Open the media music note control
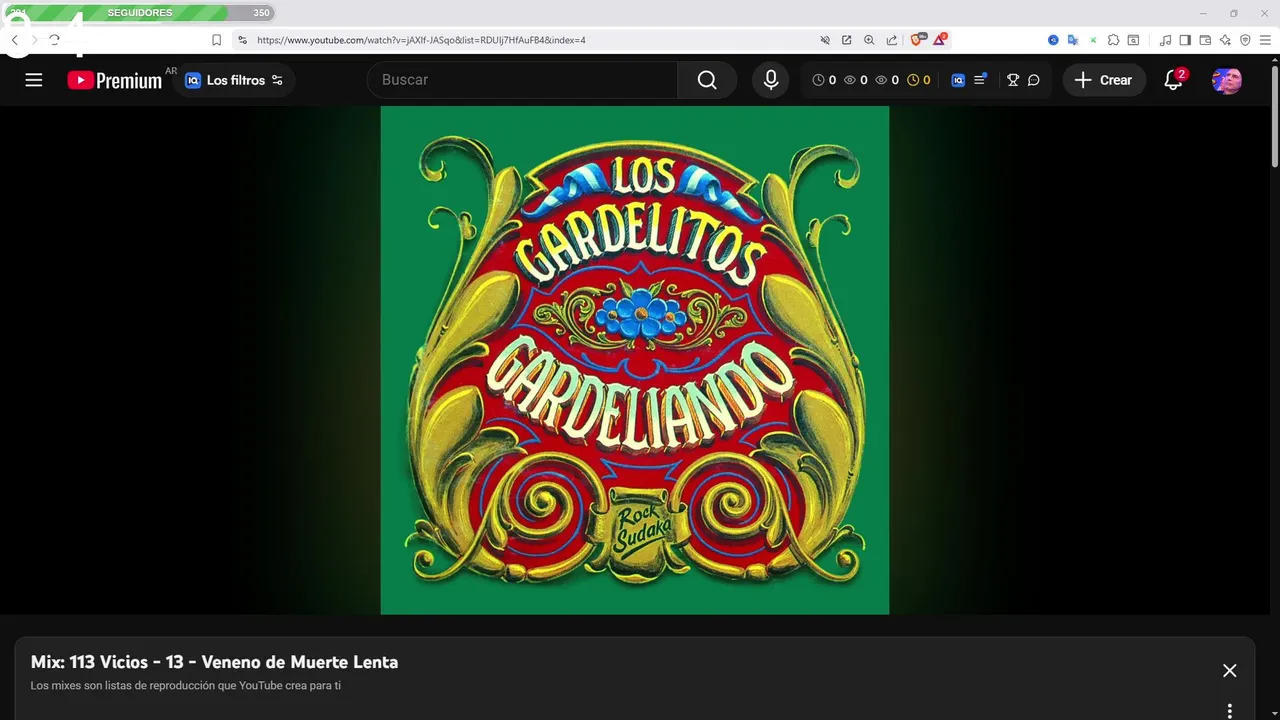 [x=1165, y=40]
